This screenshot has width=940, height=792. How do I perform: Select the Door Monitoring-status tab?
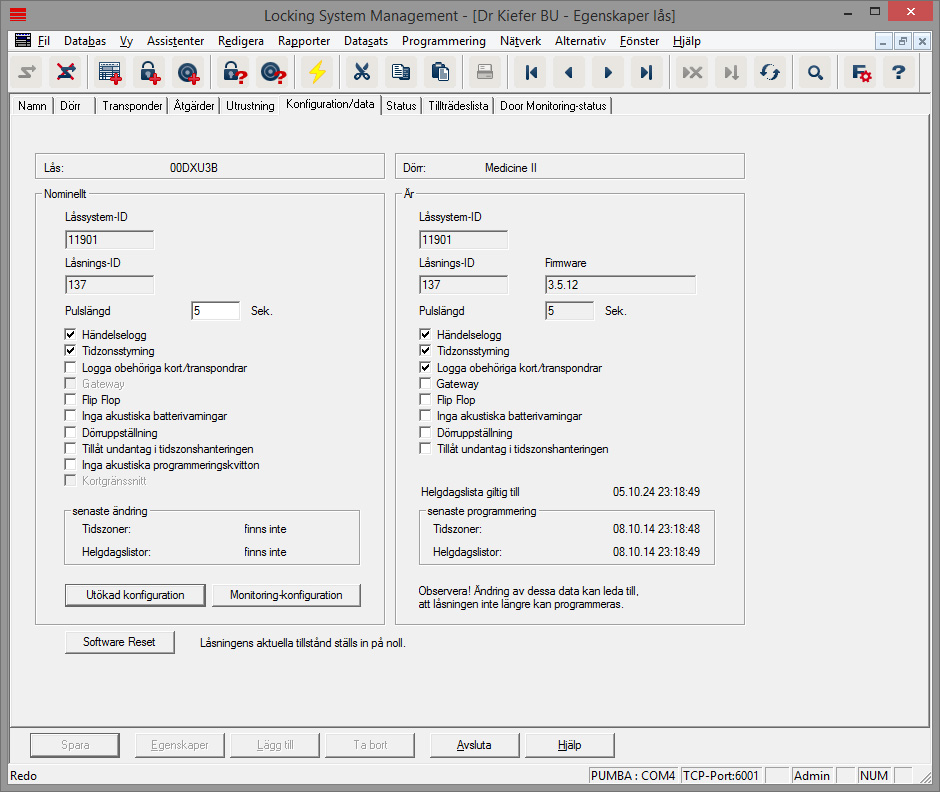553,105
